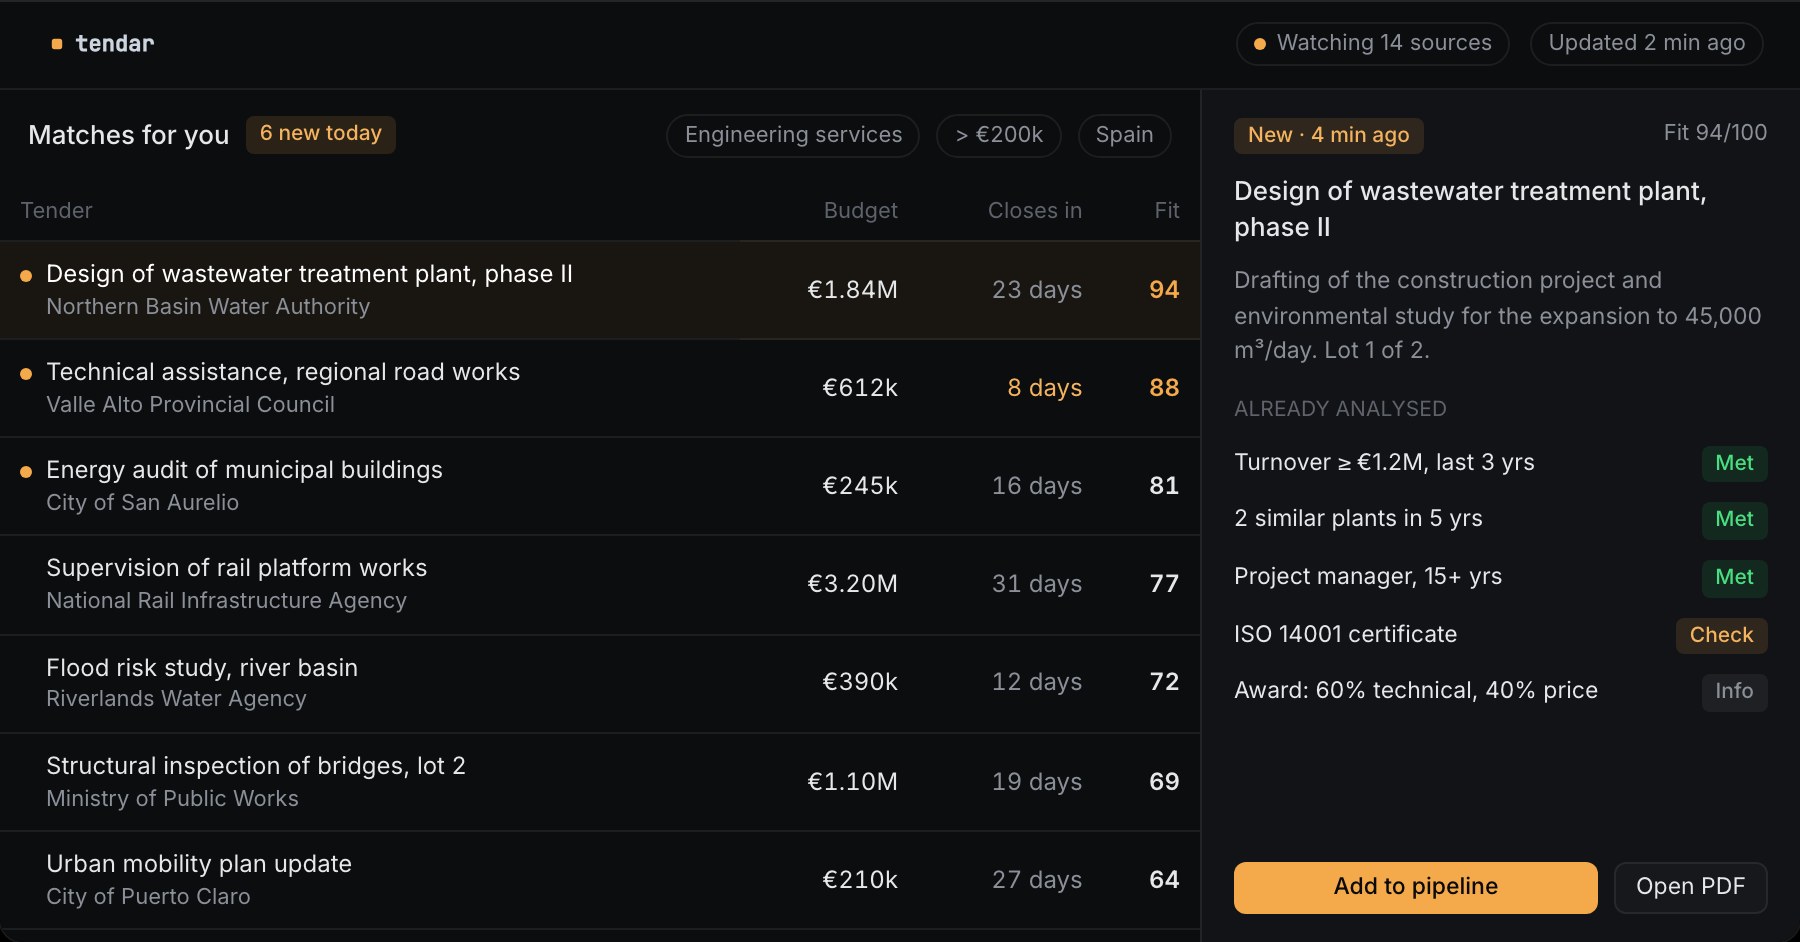Click the Met badge for Turnover requirement
The width and height of the screenshot is (1800, 942).
coord(1734,463)
